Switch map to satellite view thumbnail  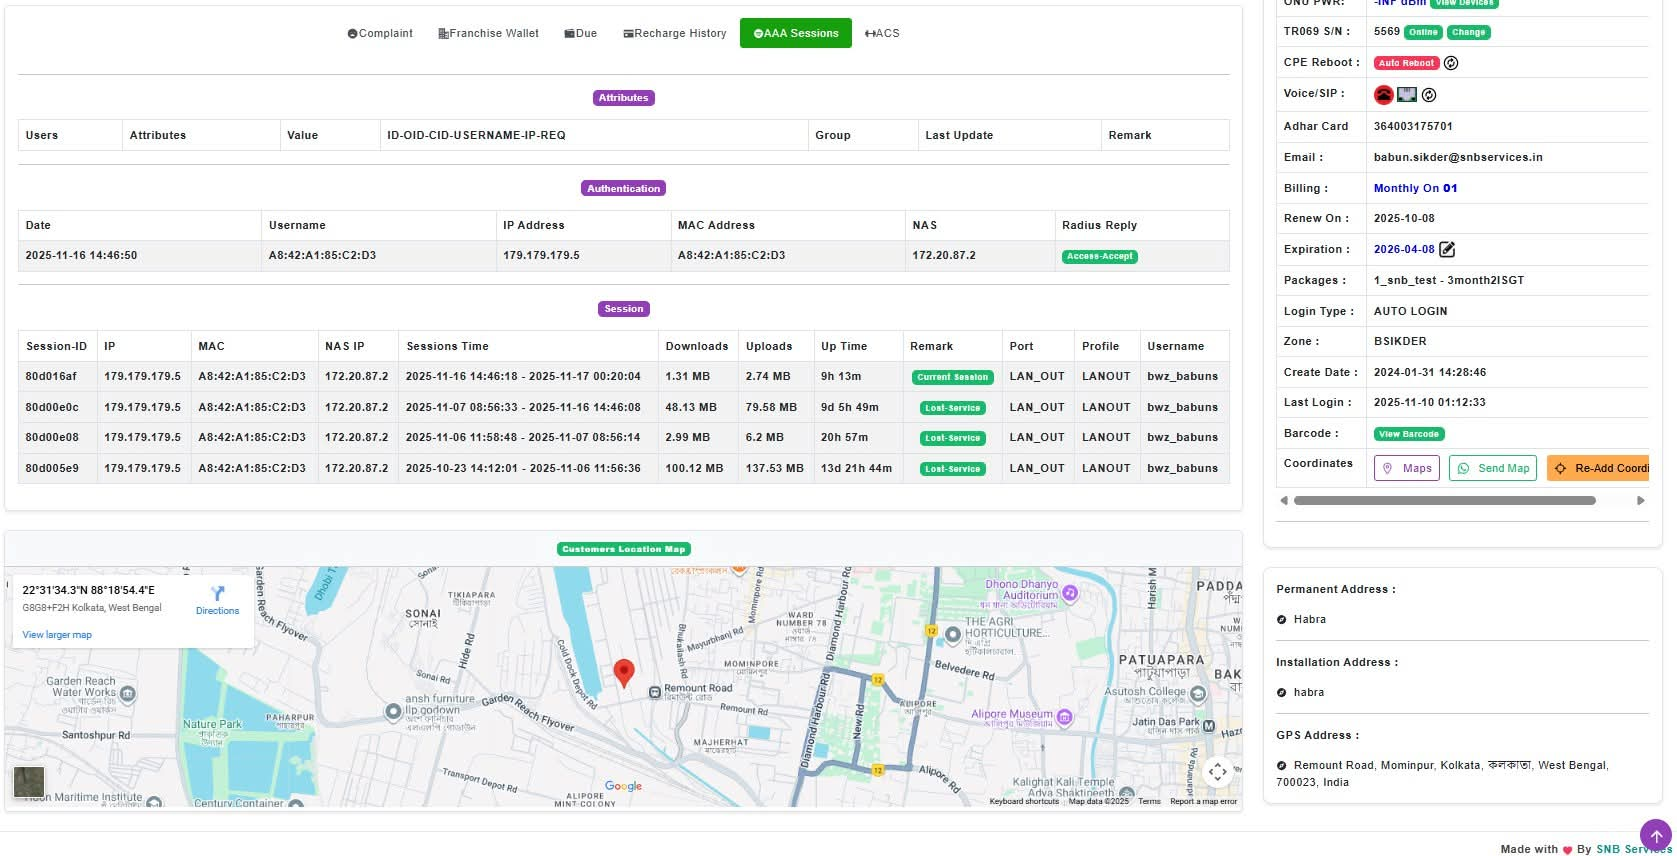pyautogui.click(x=29, y=782)
